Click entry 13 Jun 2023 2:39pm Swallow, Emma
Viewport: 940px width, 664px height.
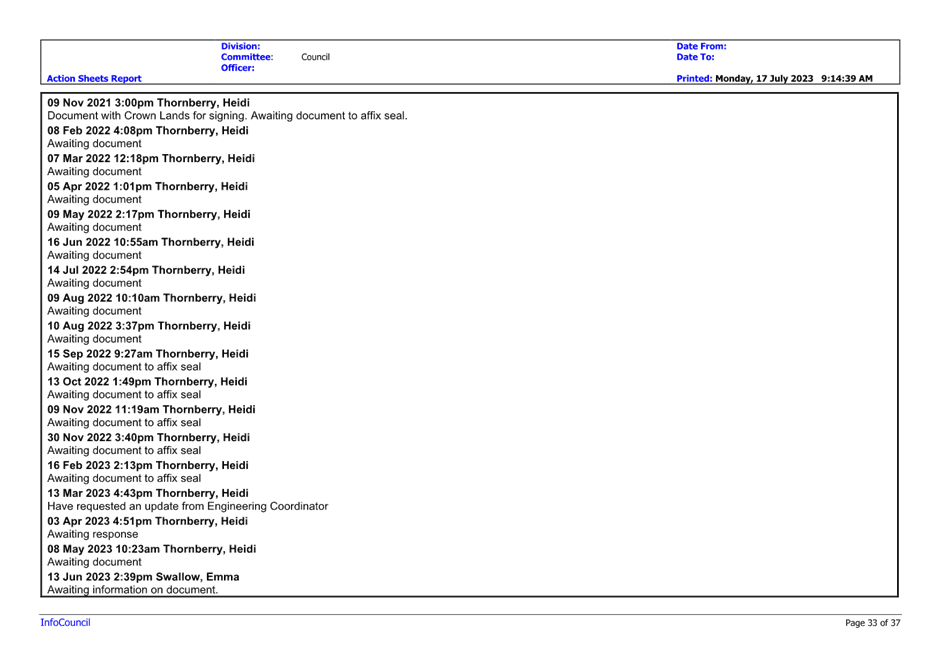[143, 577]
